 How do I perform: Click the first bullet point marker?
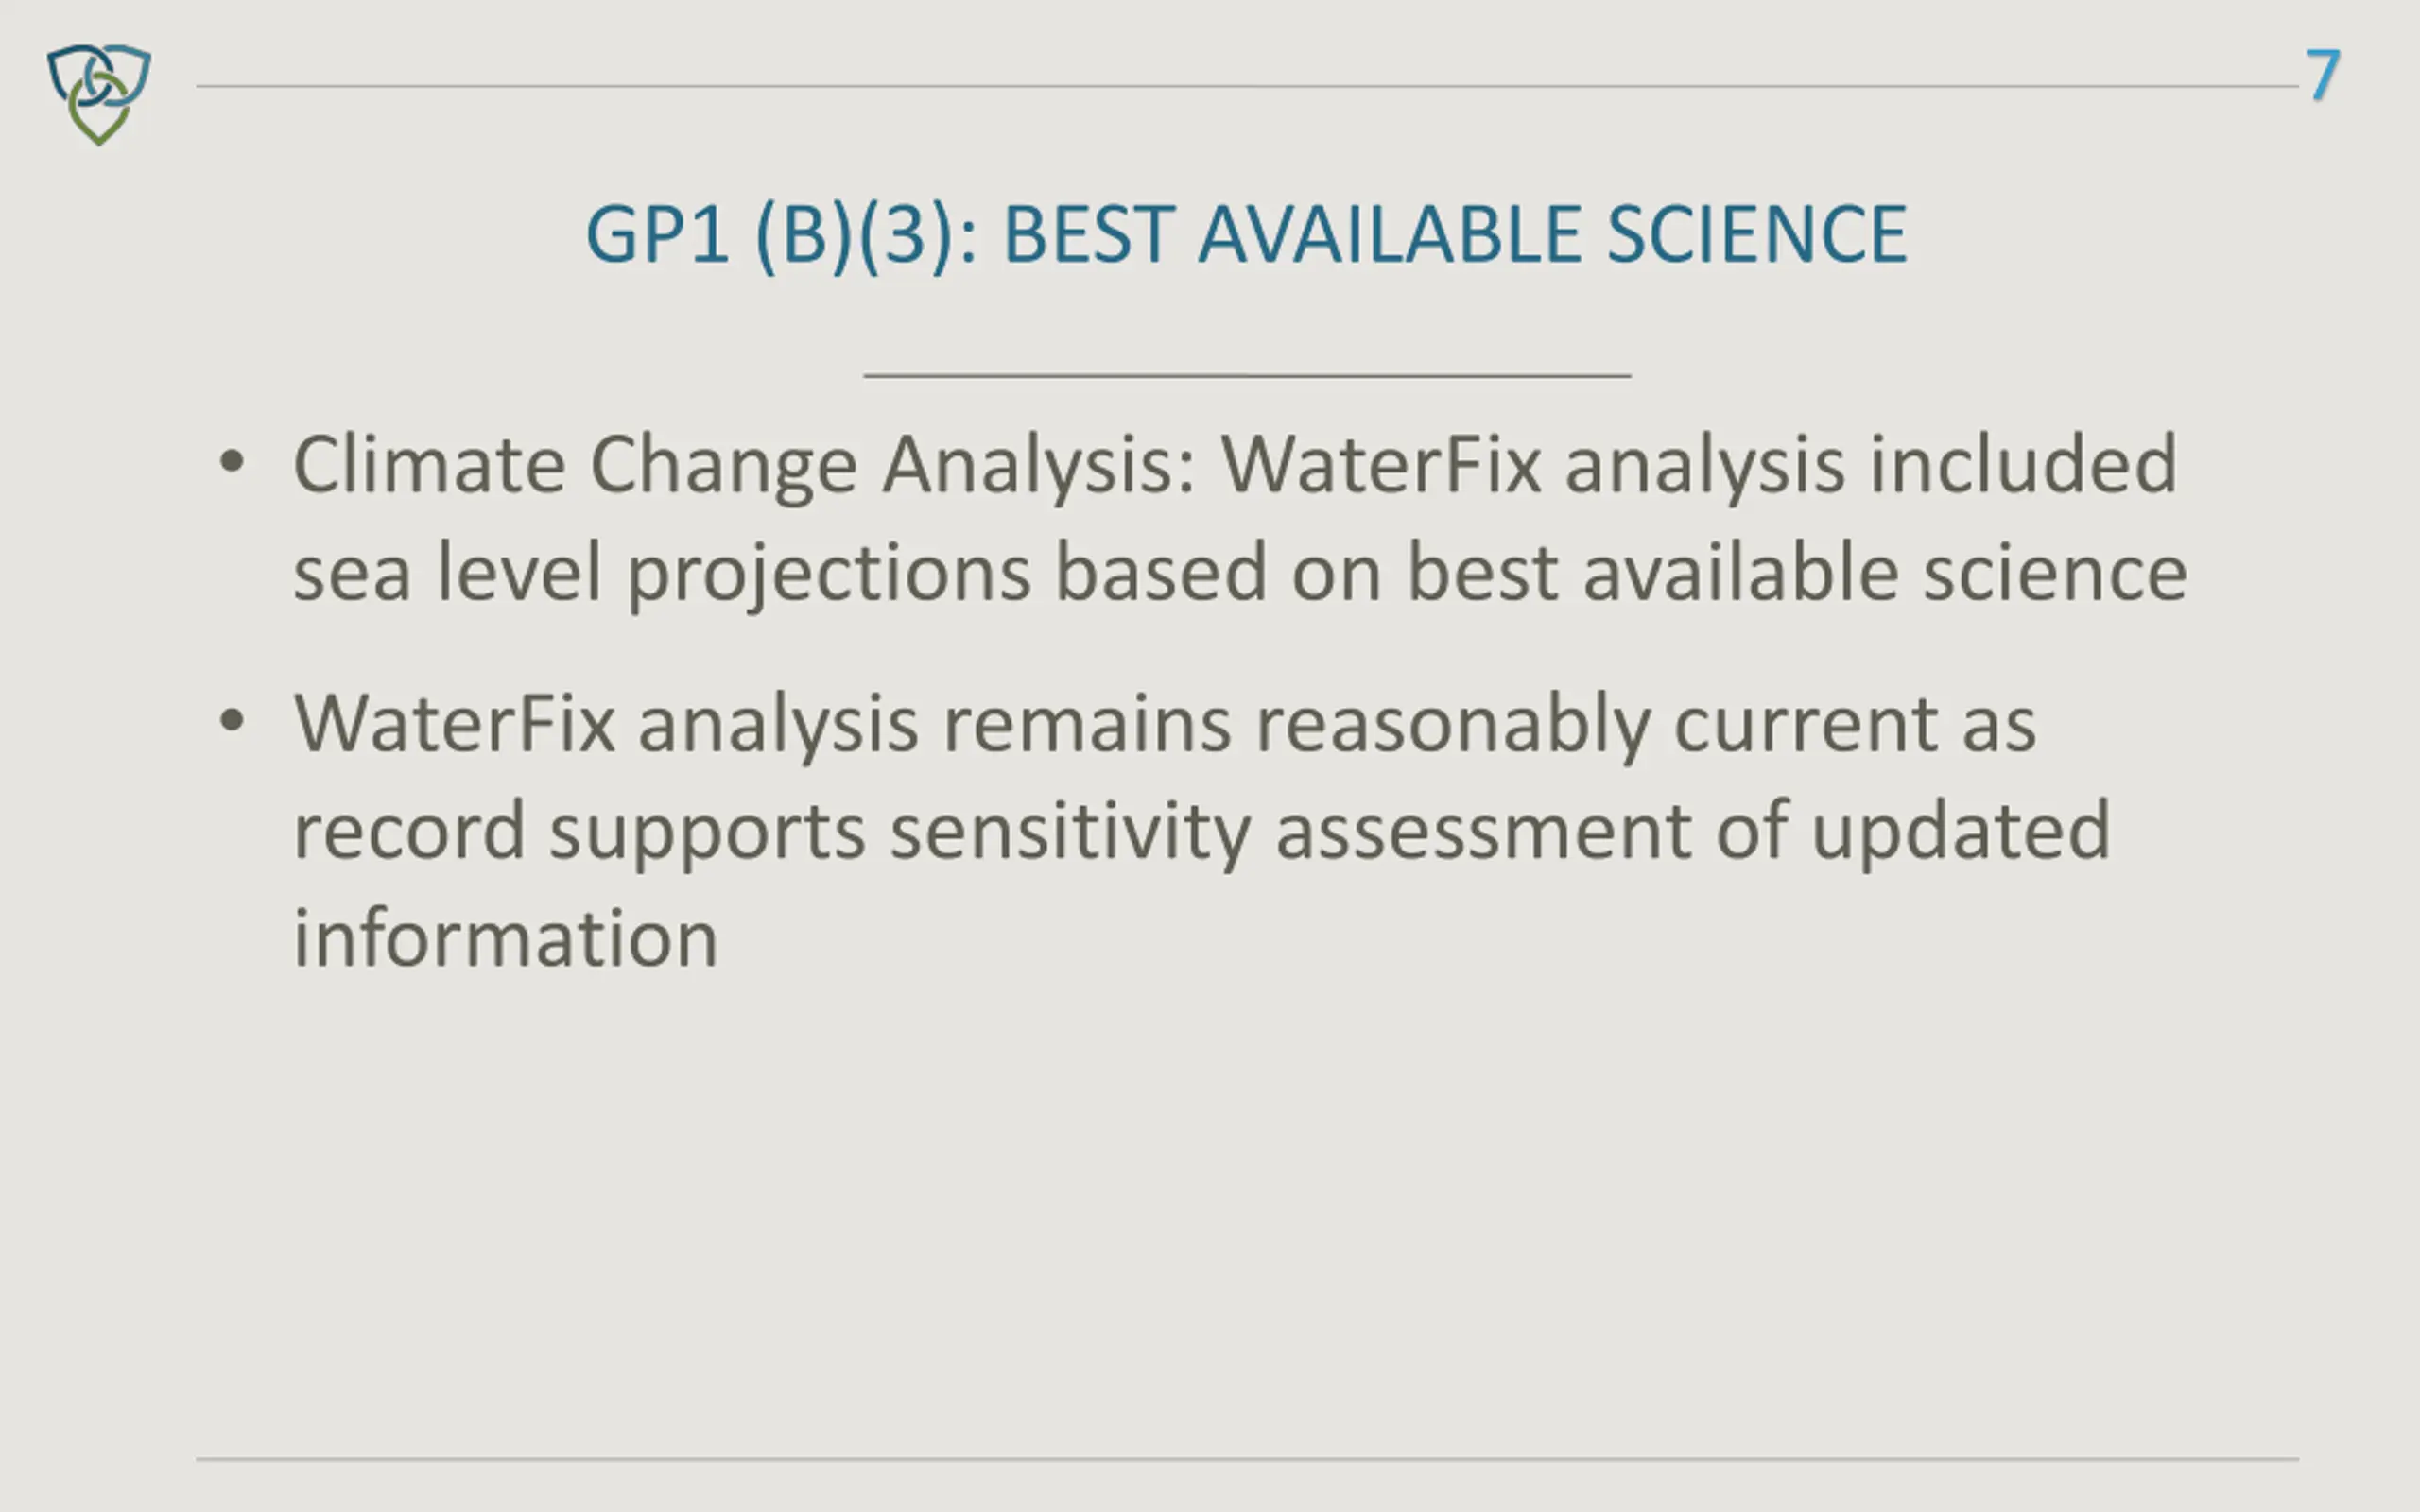click(232, 462)
